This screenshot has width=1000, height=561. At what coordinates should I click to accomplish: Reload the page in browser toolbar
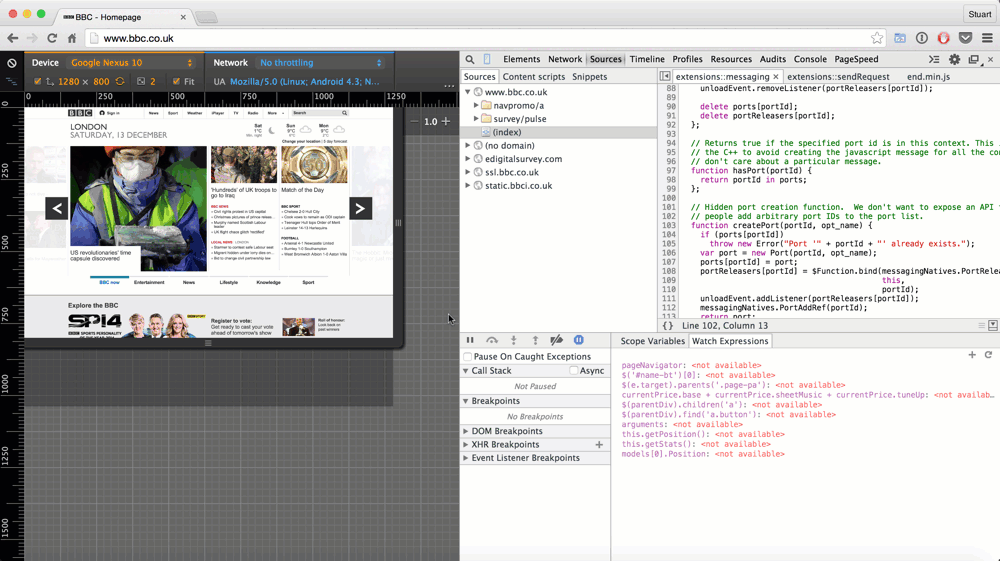(52, 38)
